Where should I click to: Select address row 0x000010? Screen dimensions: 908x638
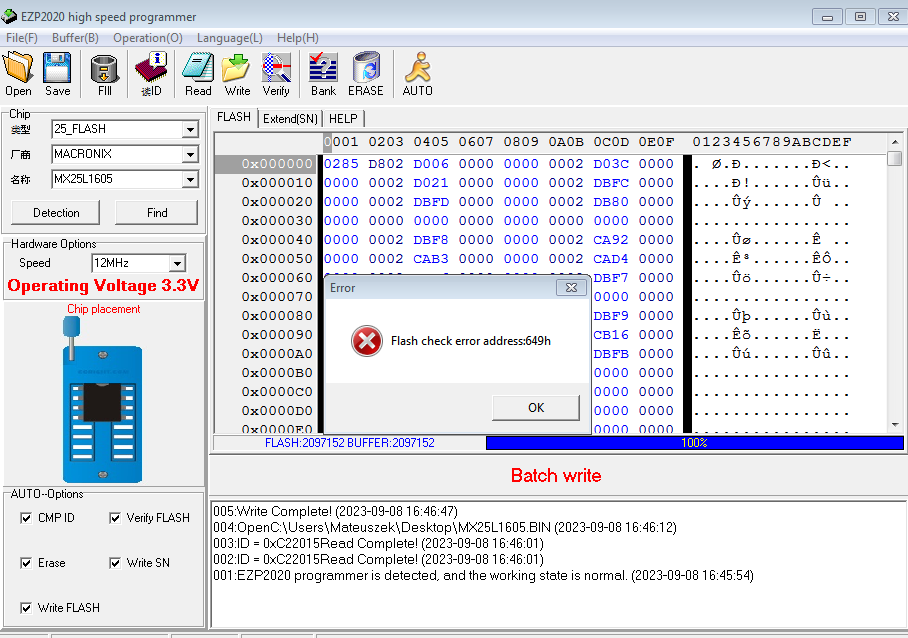tap(277, 183)
